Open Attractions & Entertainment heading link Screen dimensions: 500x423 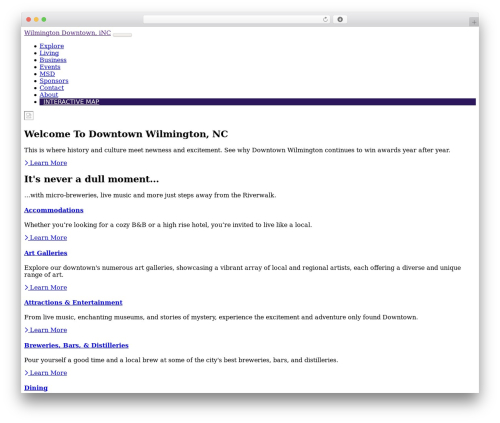[x=73, y=302]
